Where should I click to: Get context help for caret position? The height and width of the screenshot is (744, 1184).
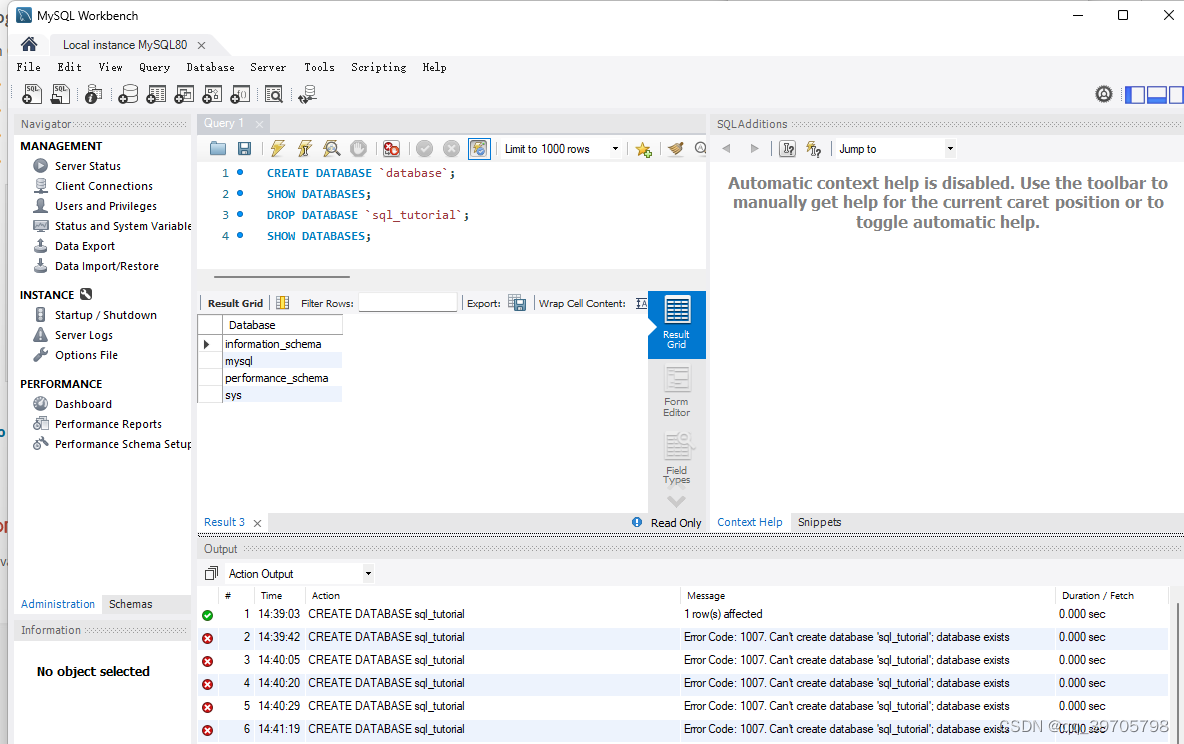tap(788, 149)
